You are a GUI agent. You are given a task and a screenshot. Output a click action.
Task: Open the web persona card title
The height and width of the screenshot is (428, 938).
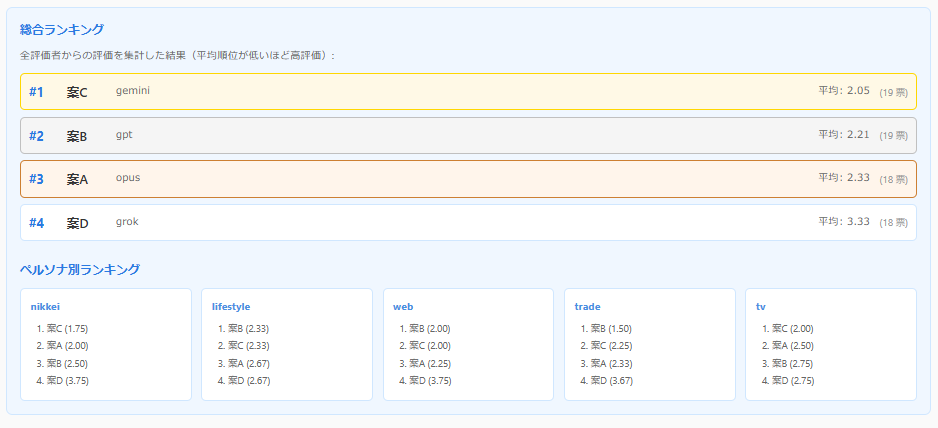pyautogui.click(x=403, y=307)
